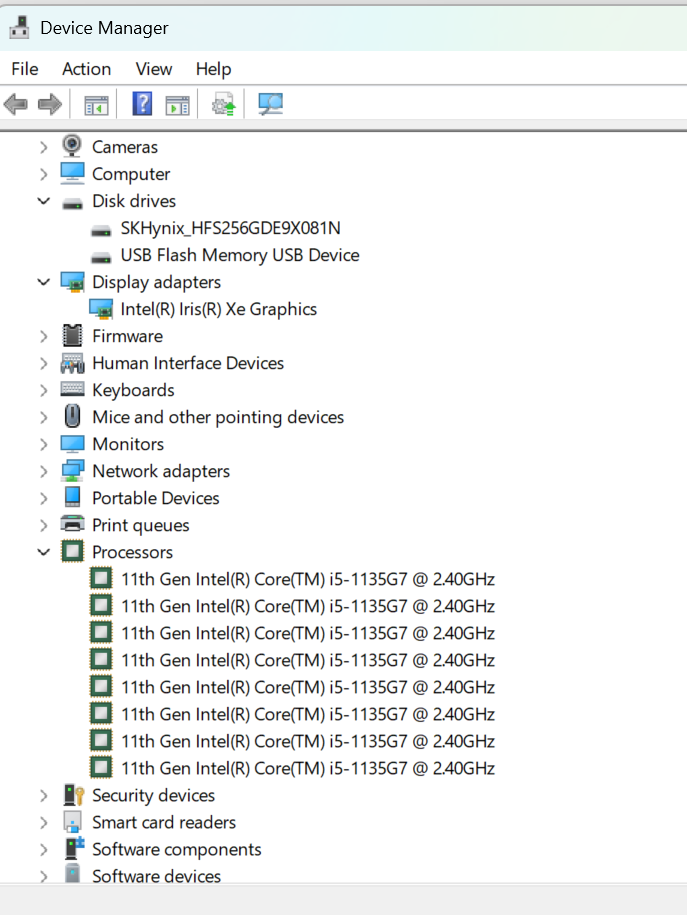Open the View menu
Image resolution: width=687 pixels, height=915 pixels.
click(x=154, y=69)
